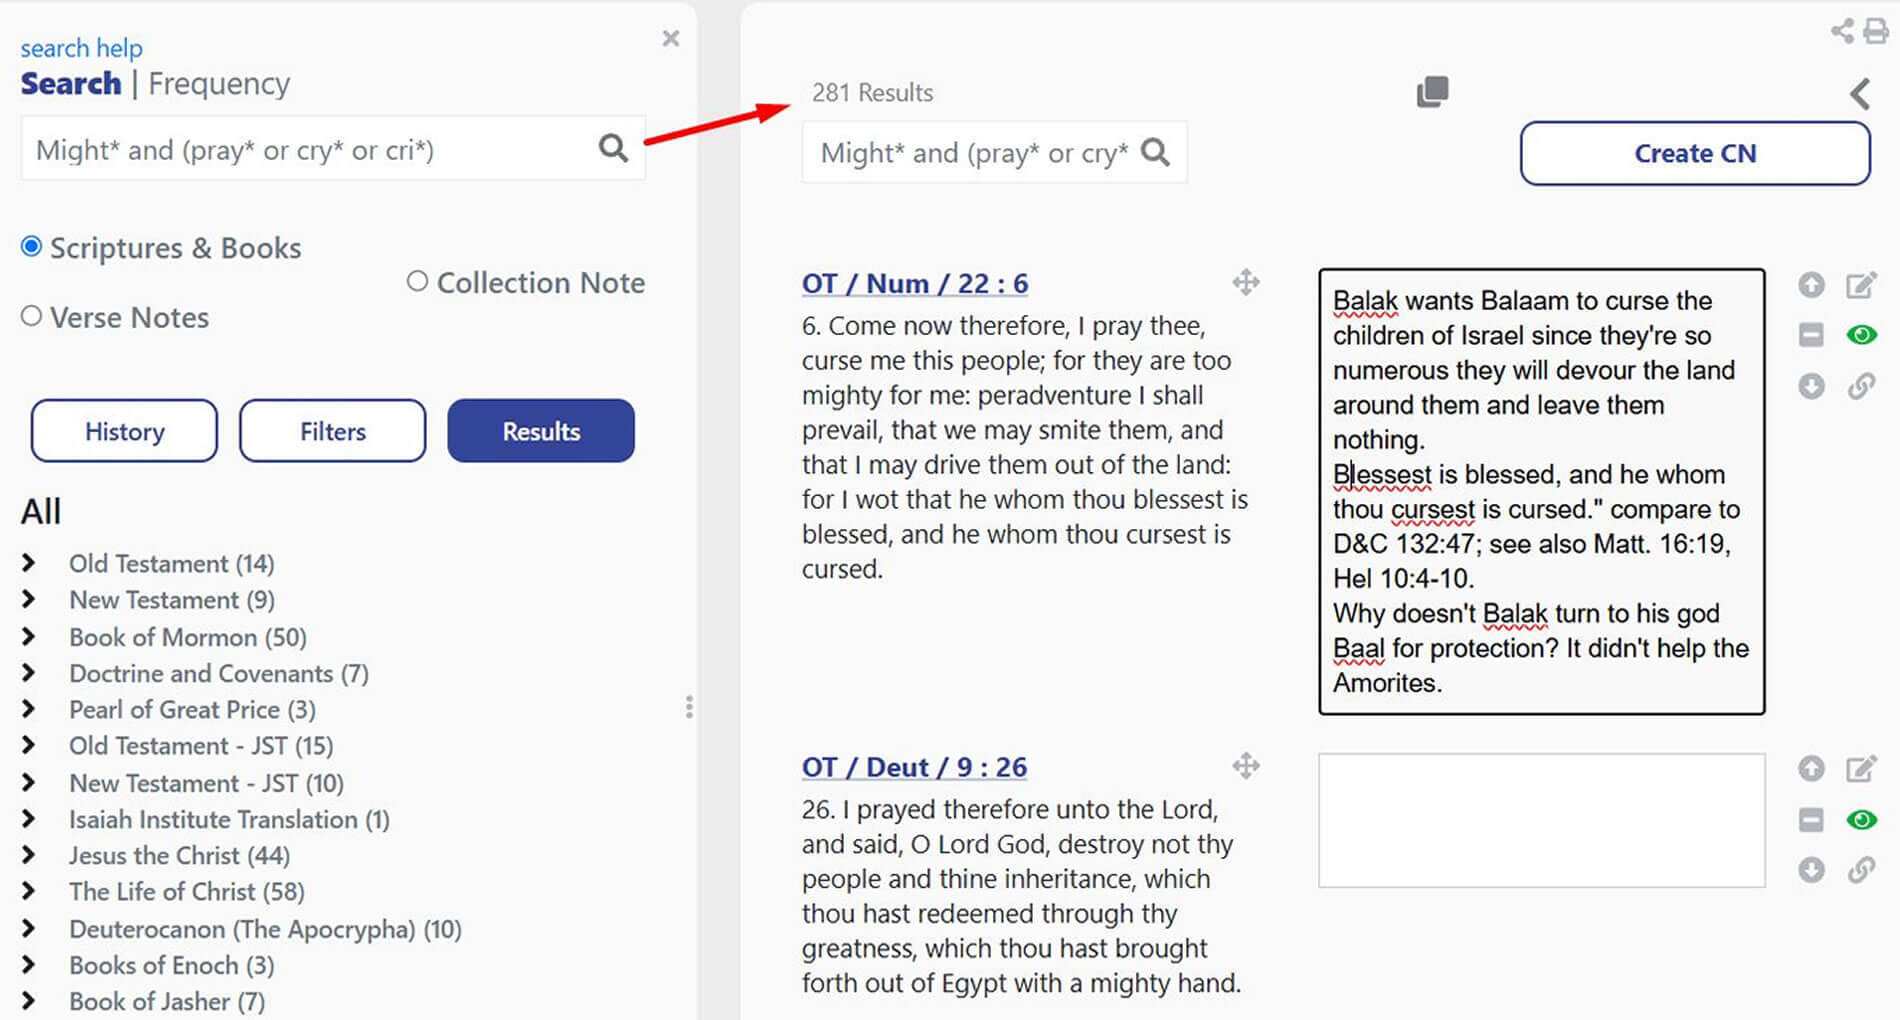Click the move handle beside Num 22:6
Viewport: 1900px width, 1020px height.
(1246, 283)
